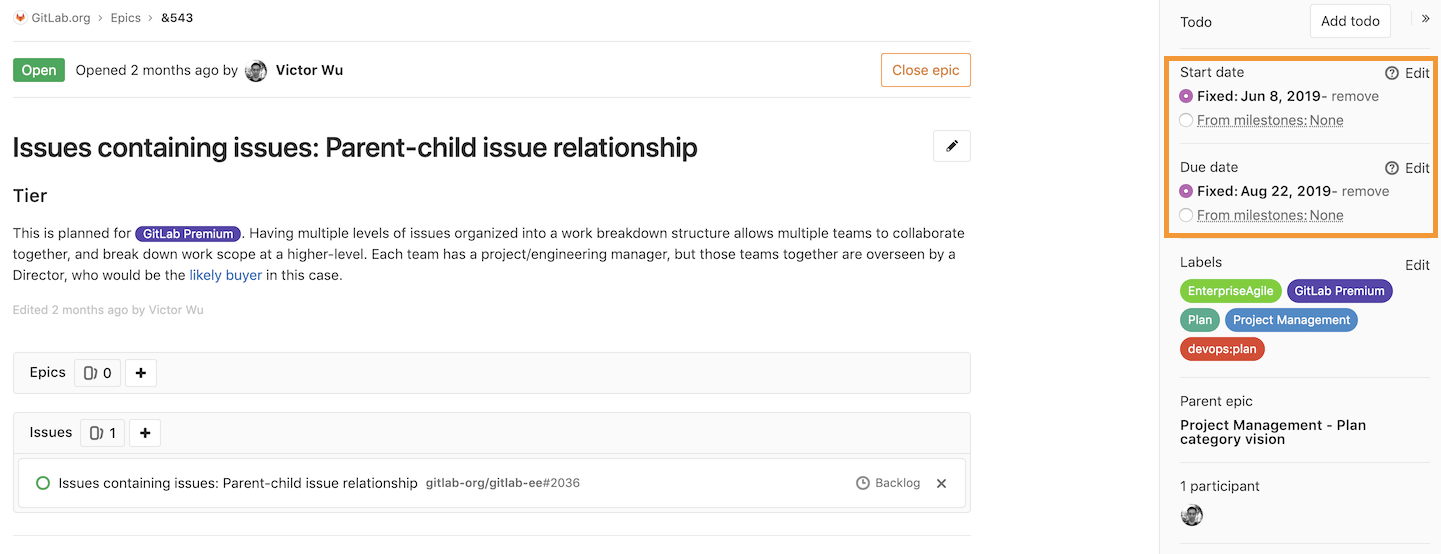Click the Add todo button
Screen dimensions: 1441x554
pyautogui.click(x=1350, y=21)
